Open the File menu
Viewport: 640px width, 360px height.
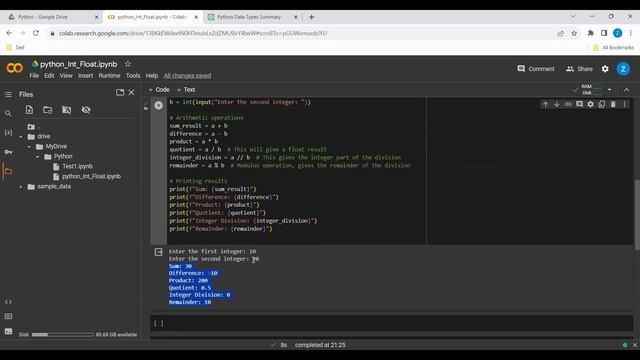click(x=34, y=76)
